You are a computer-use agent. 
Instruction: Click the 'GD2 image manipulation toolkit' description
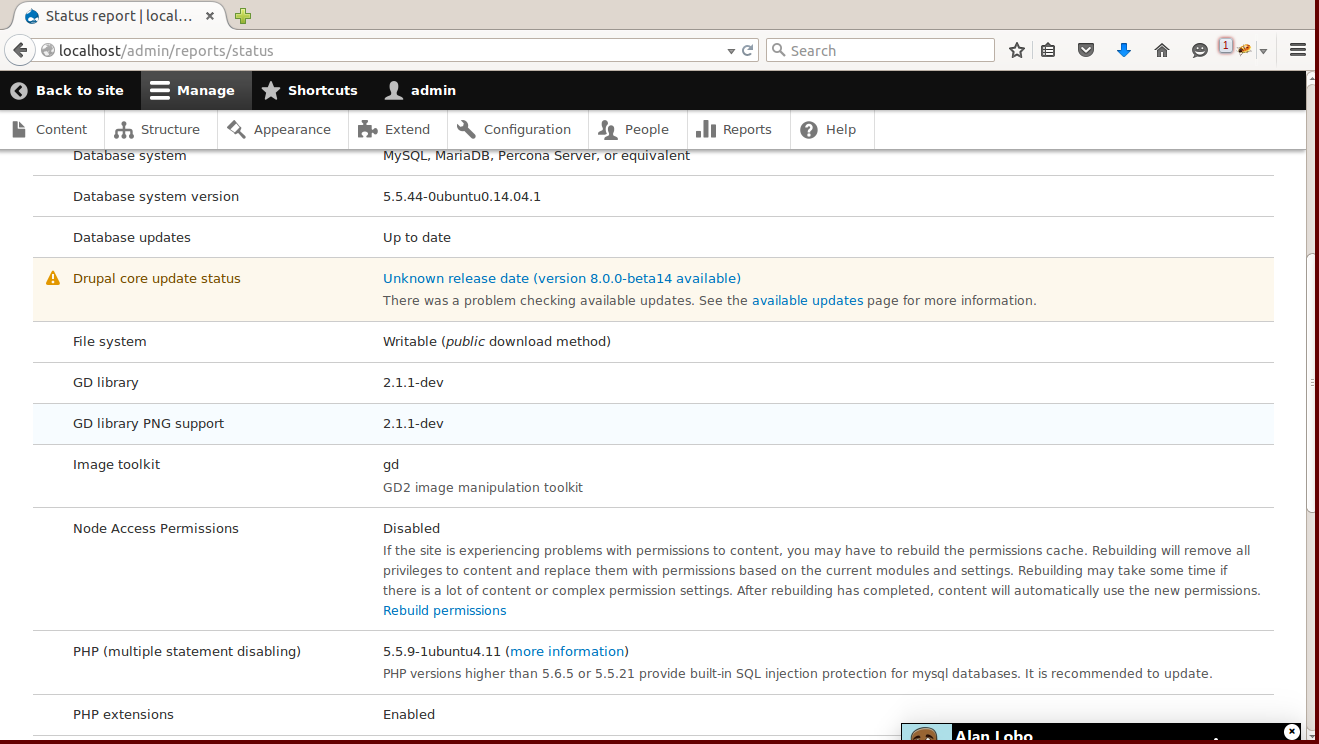483,488
